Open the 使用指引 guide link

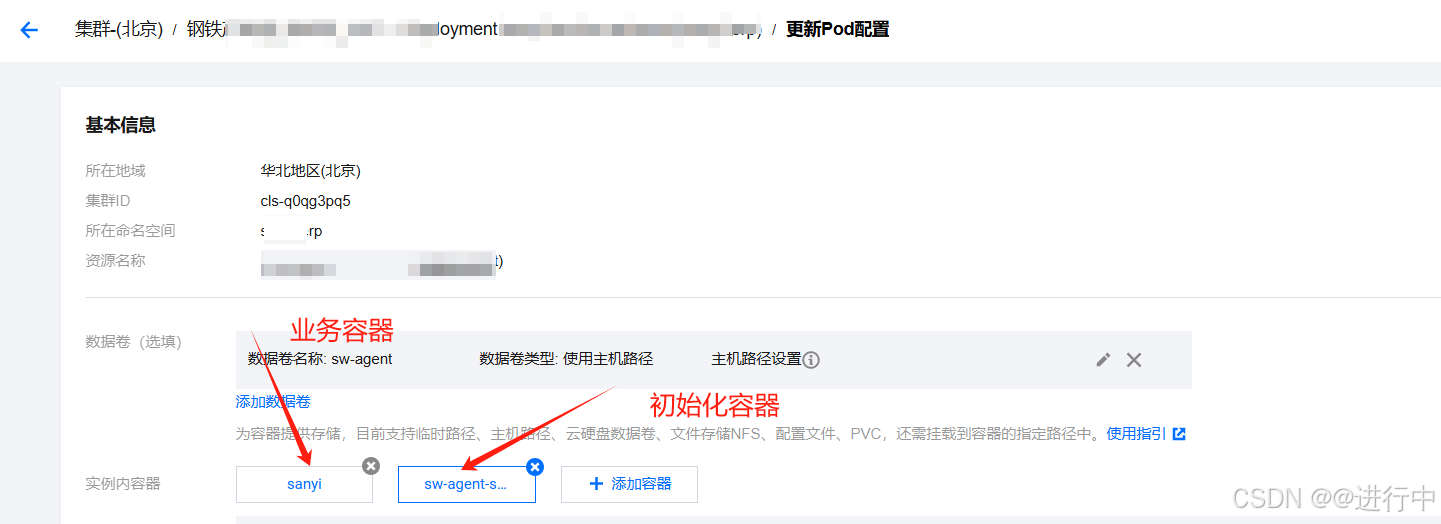tap(1136, 434)
